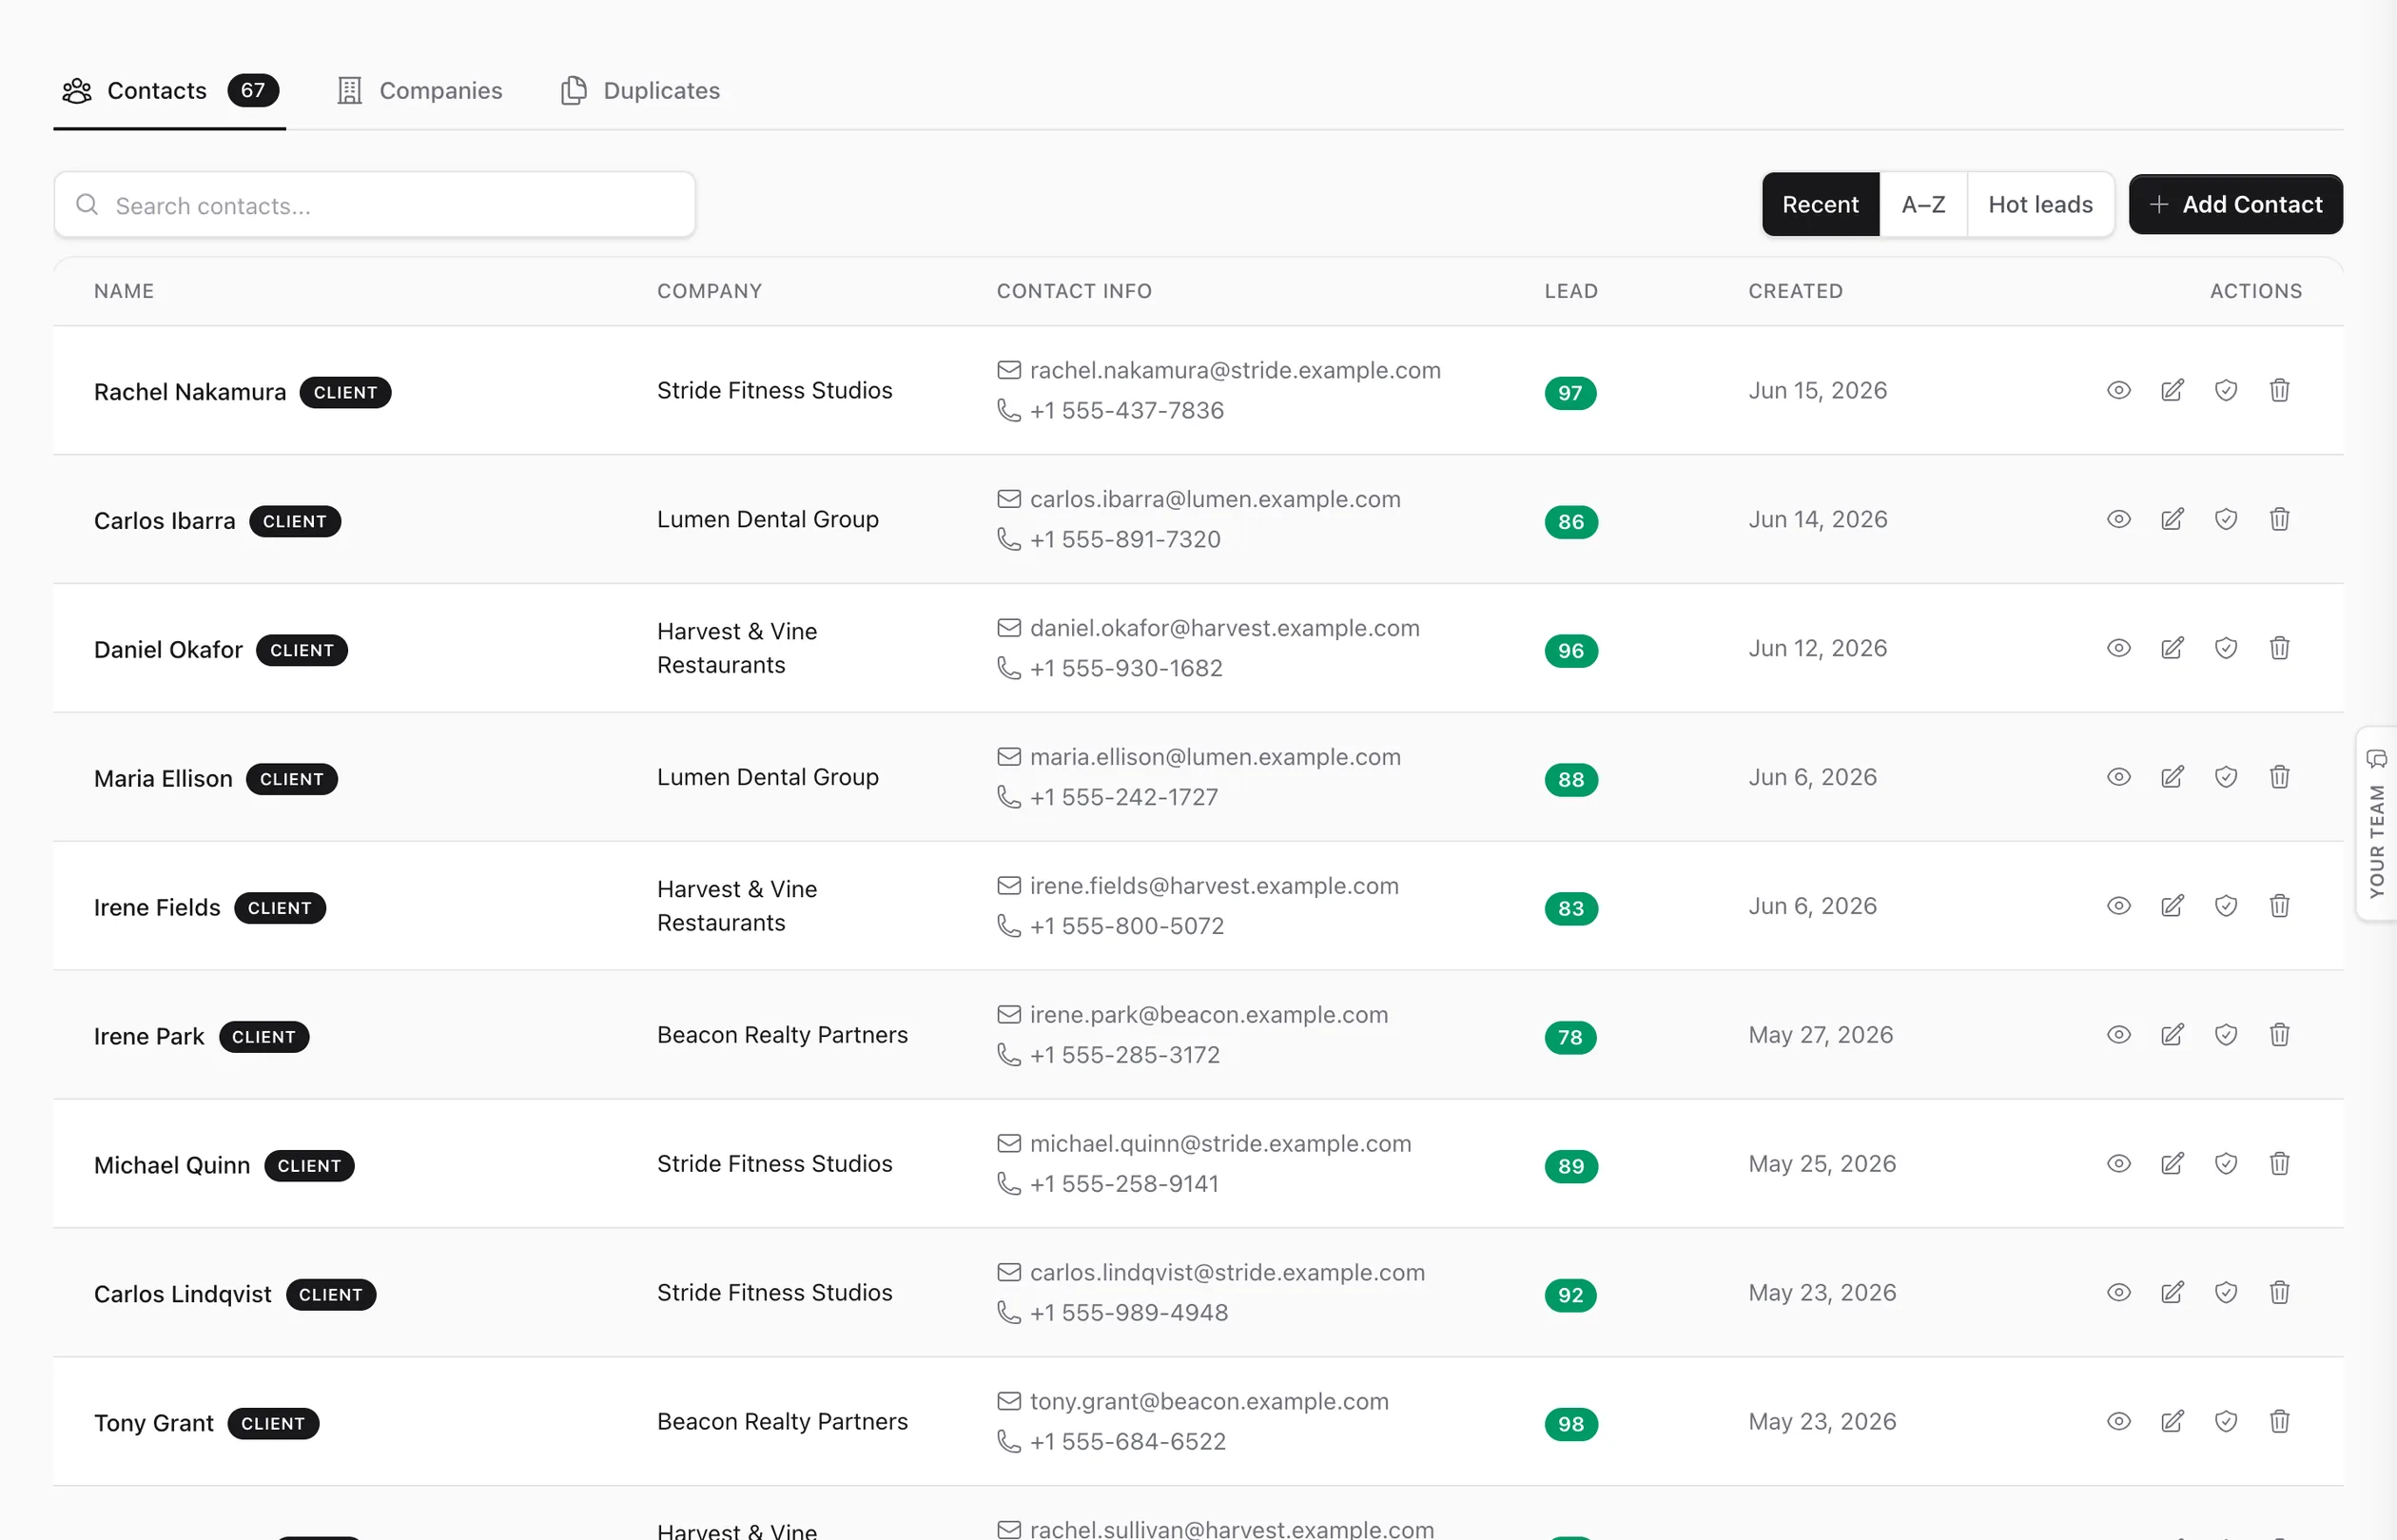Edit Carlos Ibarra's contact
The width and height of the screenshot is (2397, 1540).
(x=2172, y=519)
